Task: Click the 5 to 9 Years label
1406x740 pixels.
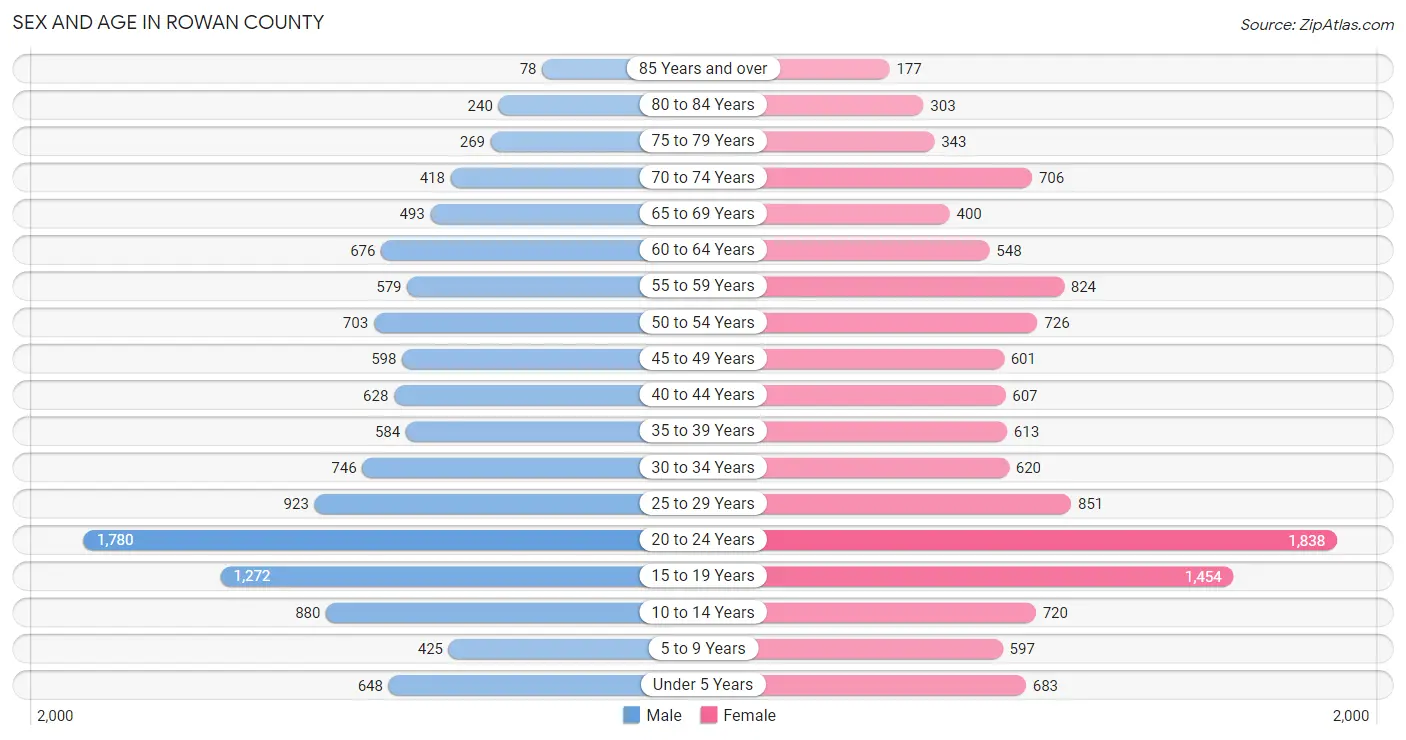Action: (x=703, y=648)
